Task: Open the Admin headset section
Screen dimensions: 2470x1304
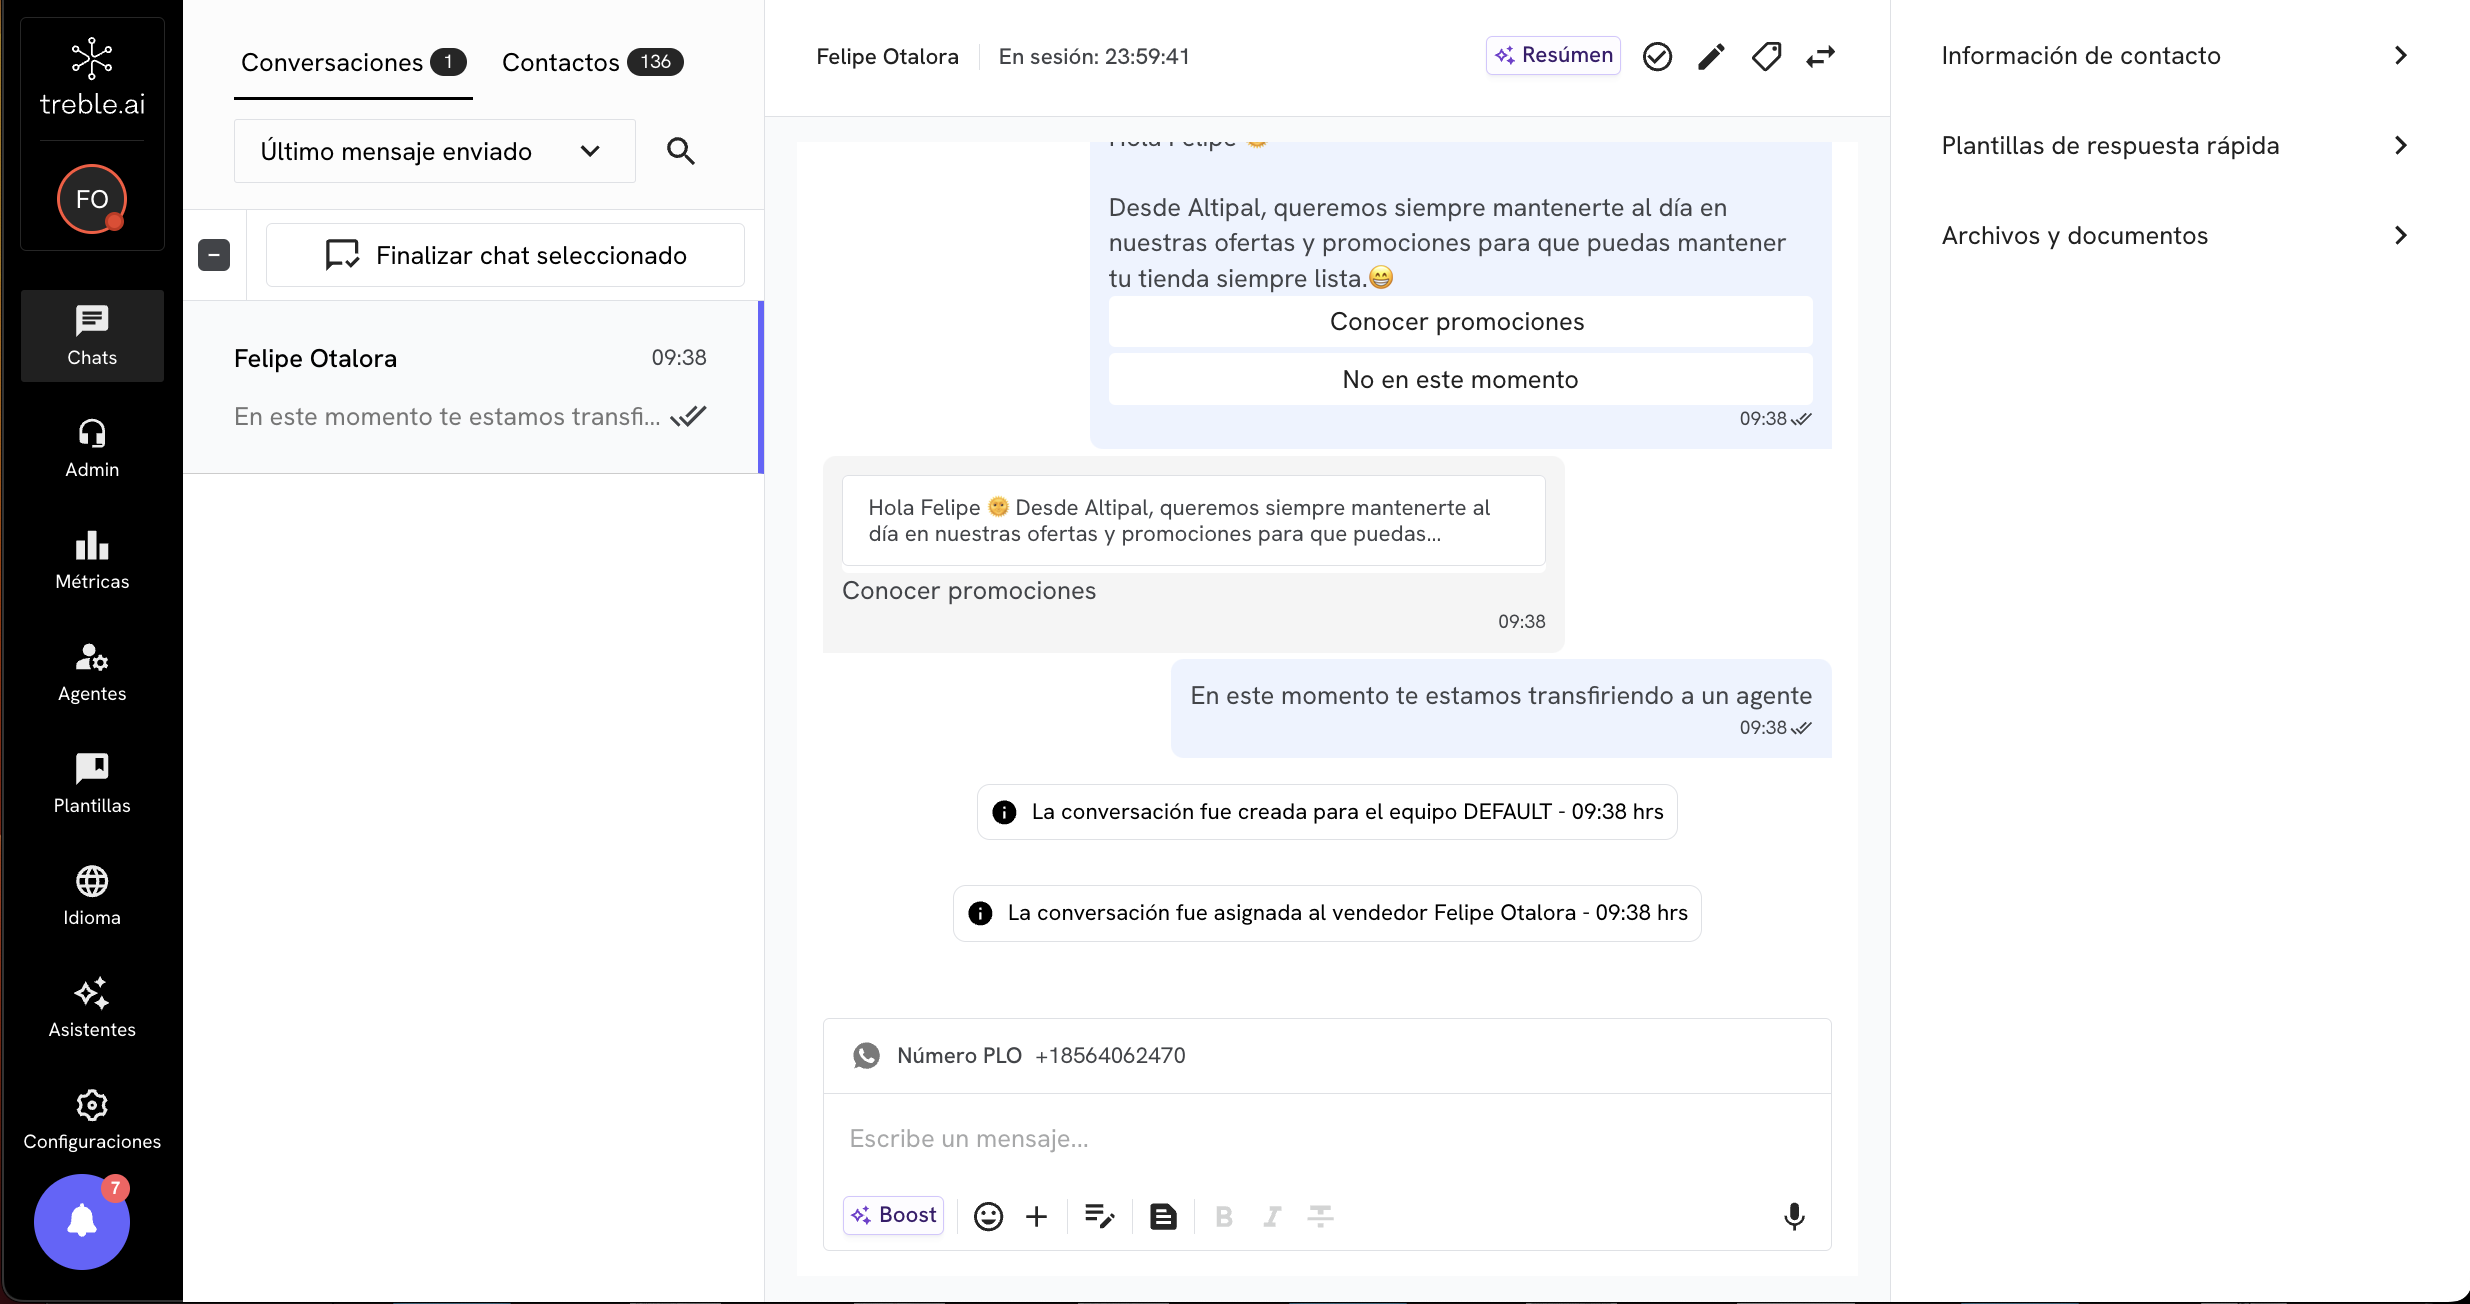Action: 92,448
